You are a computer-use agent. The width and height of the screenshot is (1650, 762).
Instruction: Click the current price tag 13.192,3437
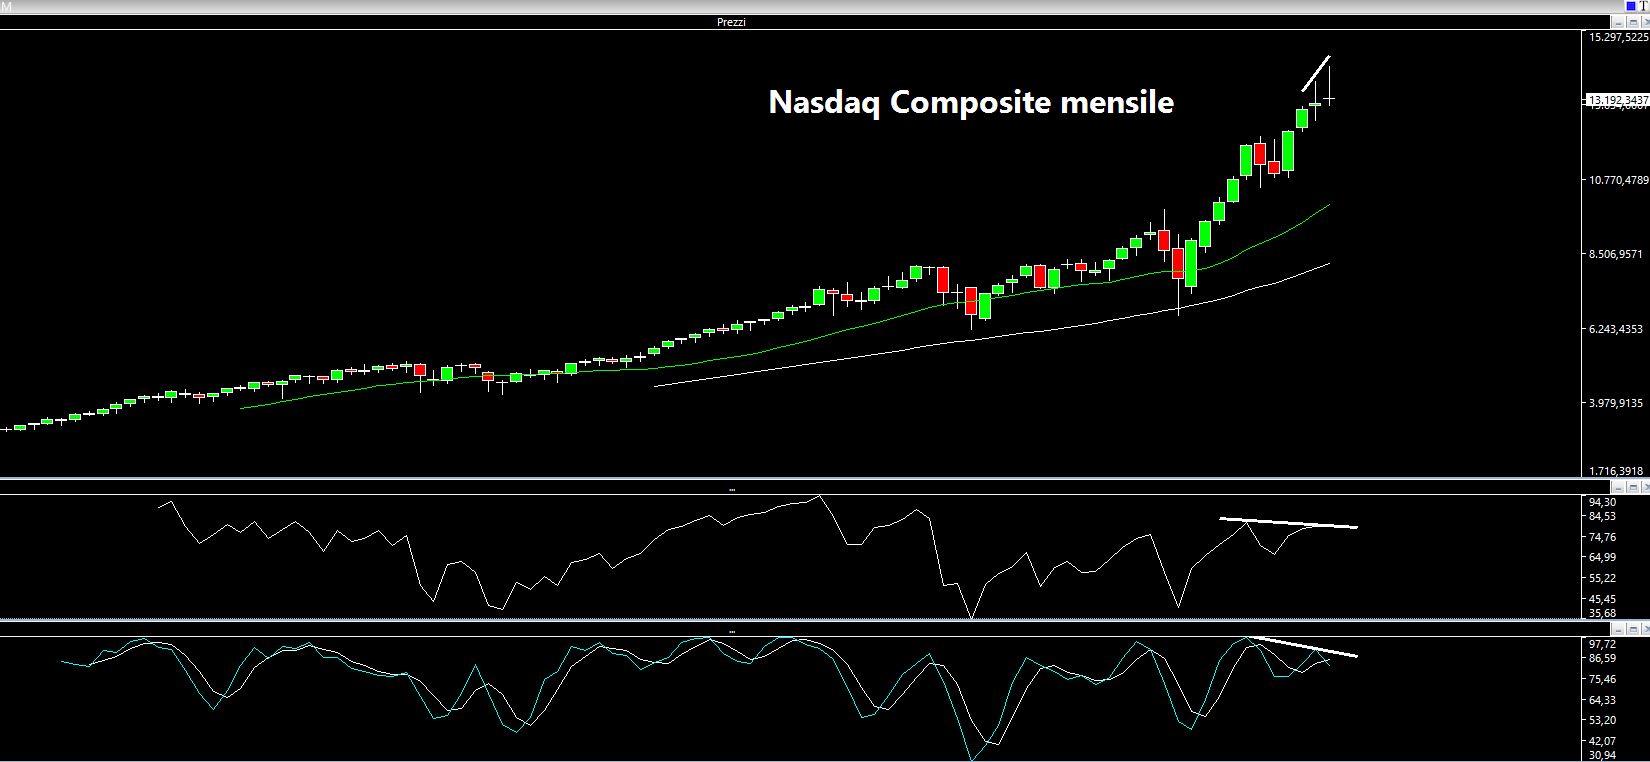pos(1618,100)
